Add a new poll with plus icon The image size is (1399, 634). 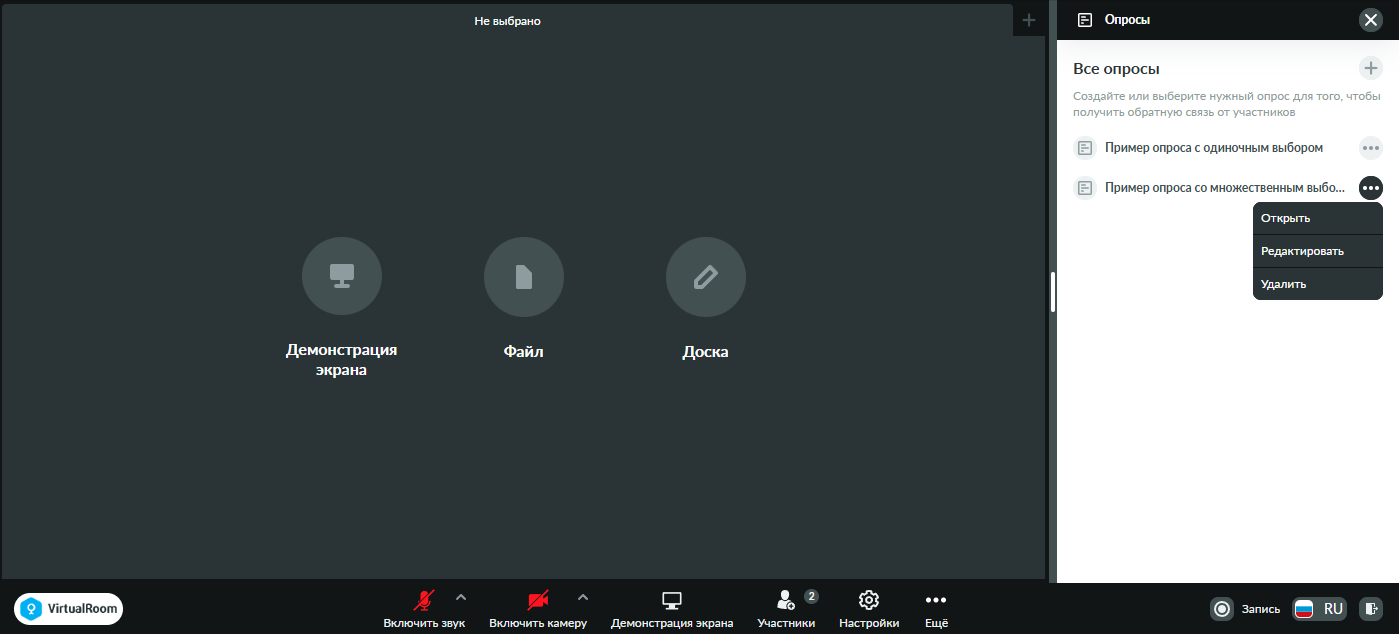1371,68
